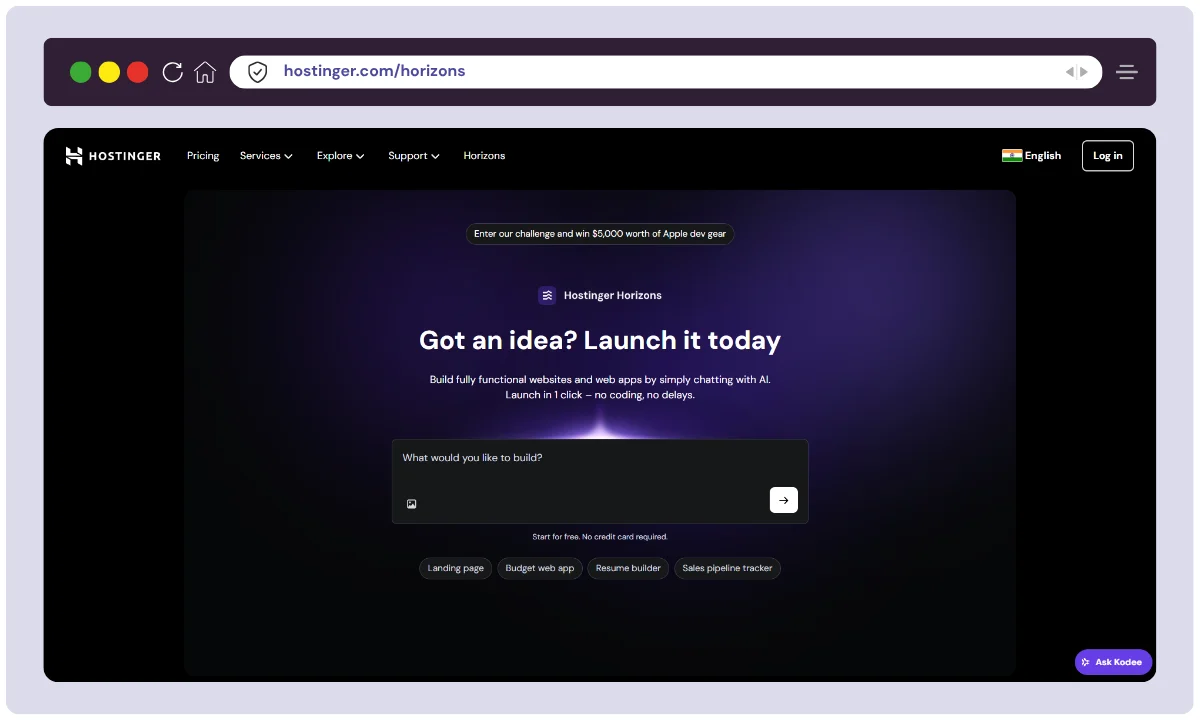Image resolution: width=1200 pixels, height=720 pixels.
Task: Open the Pricing menu item
Action: click(203, 156)
